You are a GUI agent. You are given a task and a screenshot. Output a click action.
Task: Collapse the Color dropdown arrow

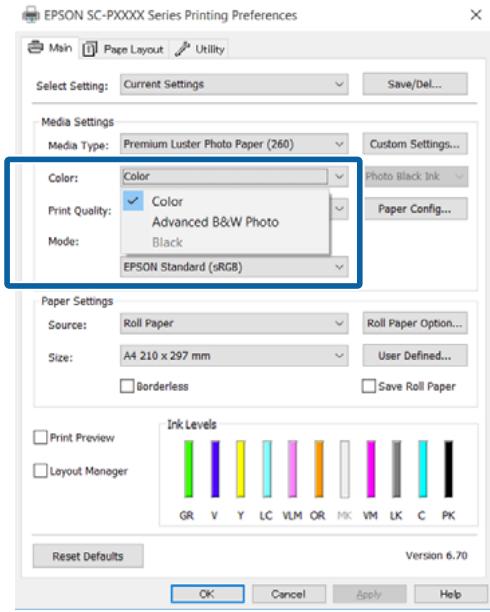[x=339, y=176]
